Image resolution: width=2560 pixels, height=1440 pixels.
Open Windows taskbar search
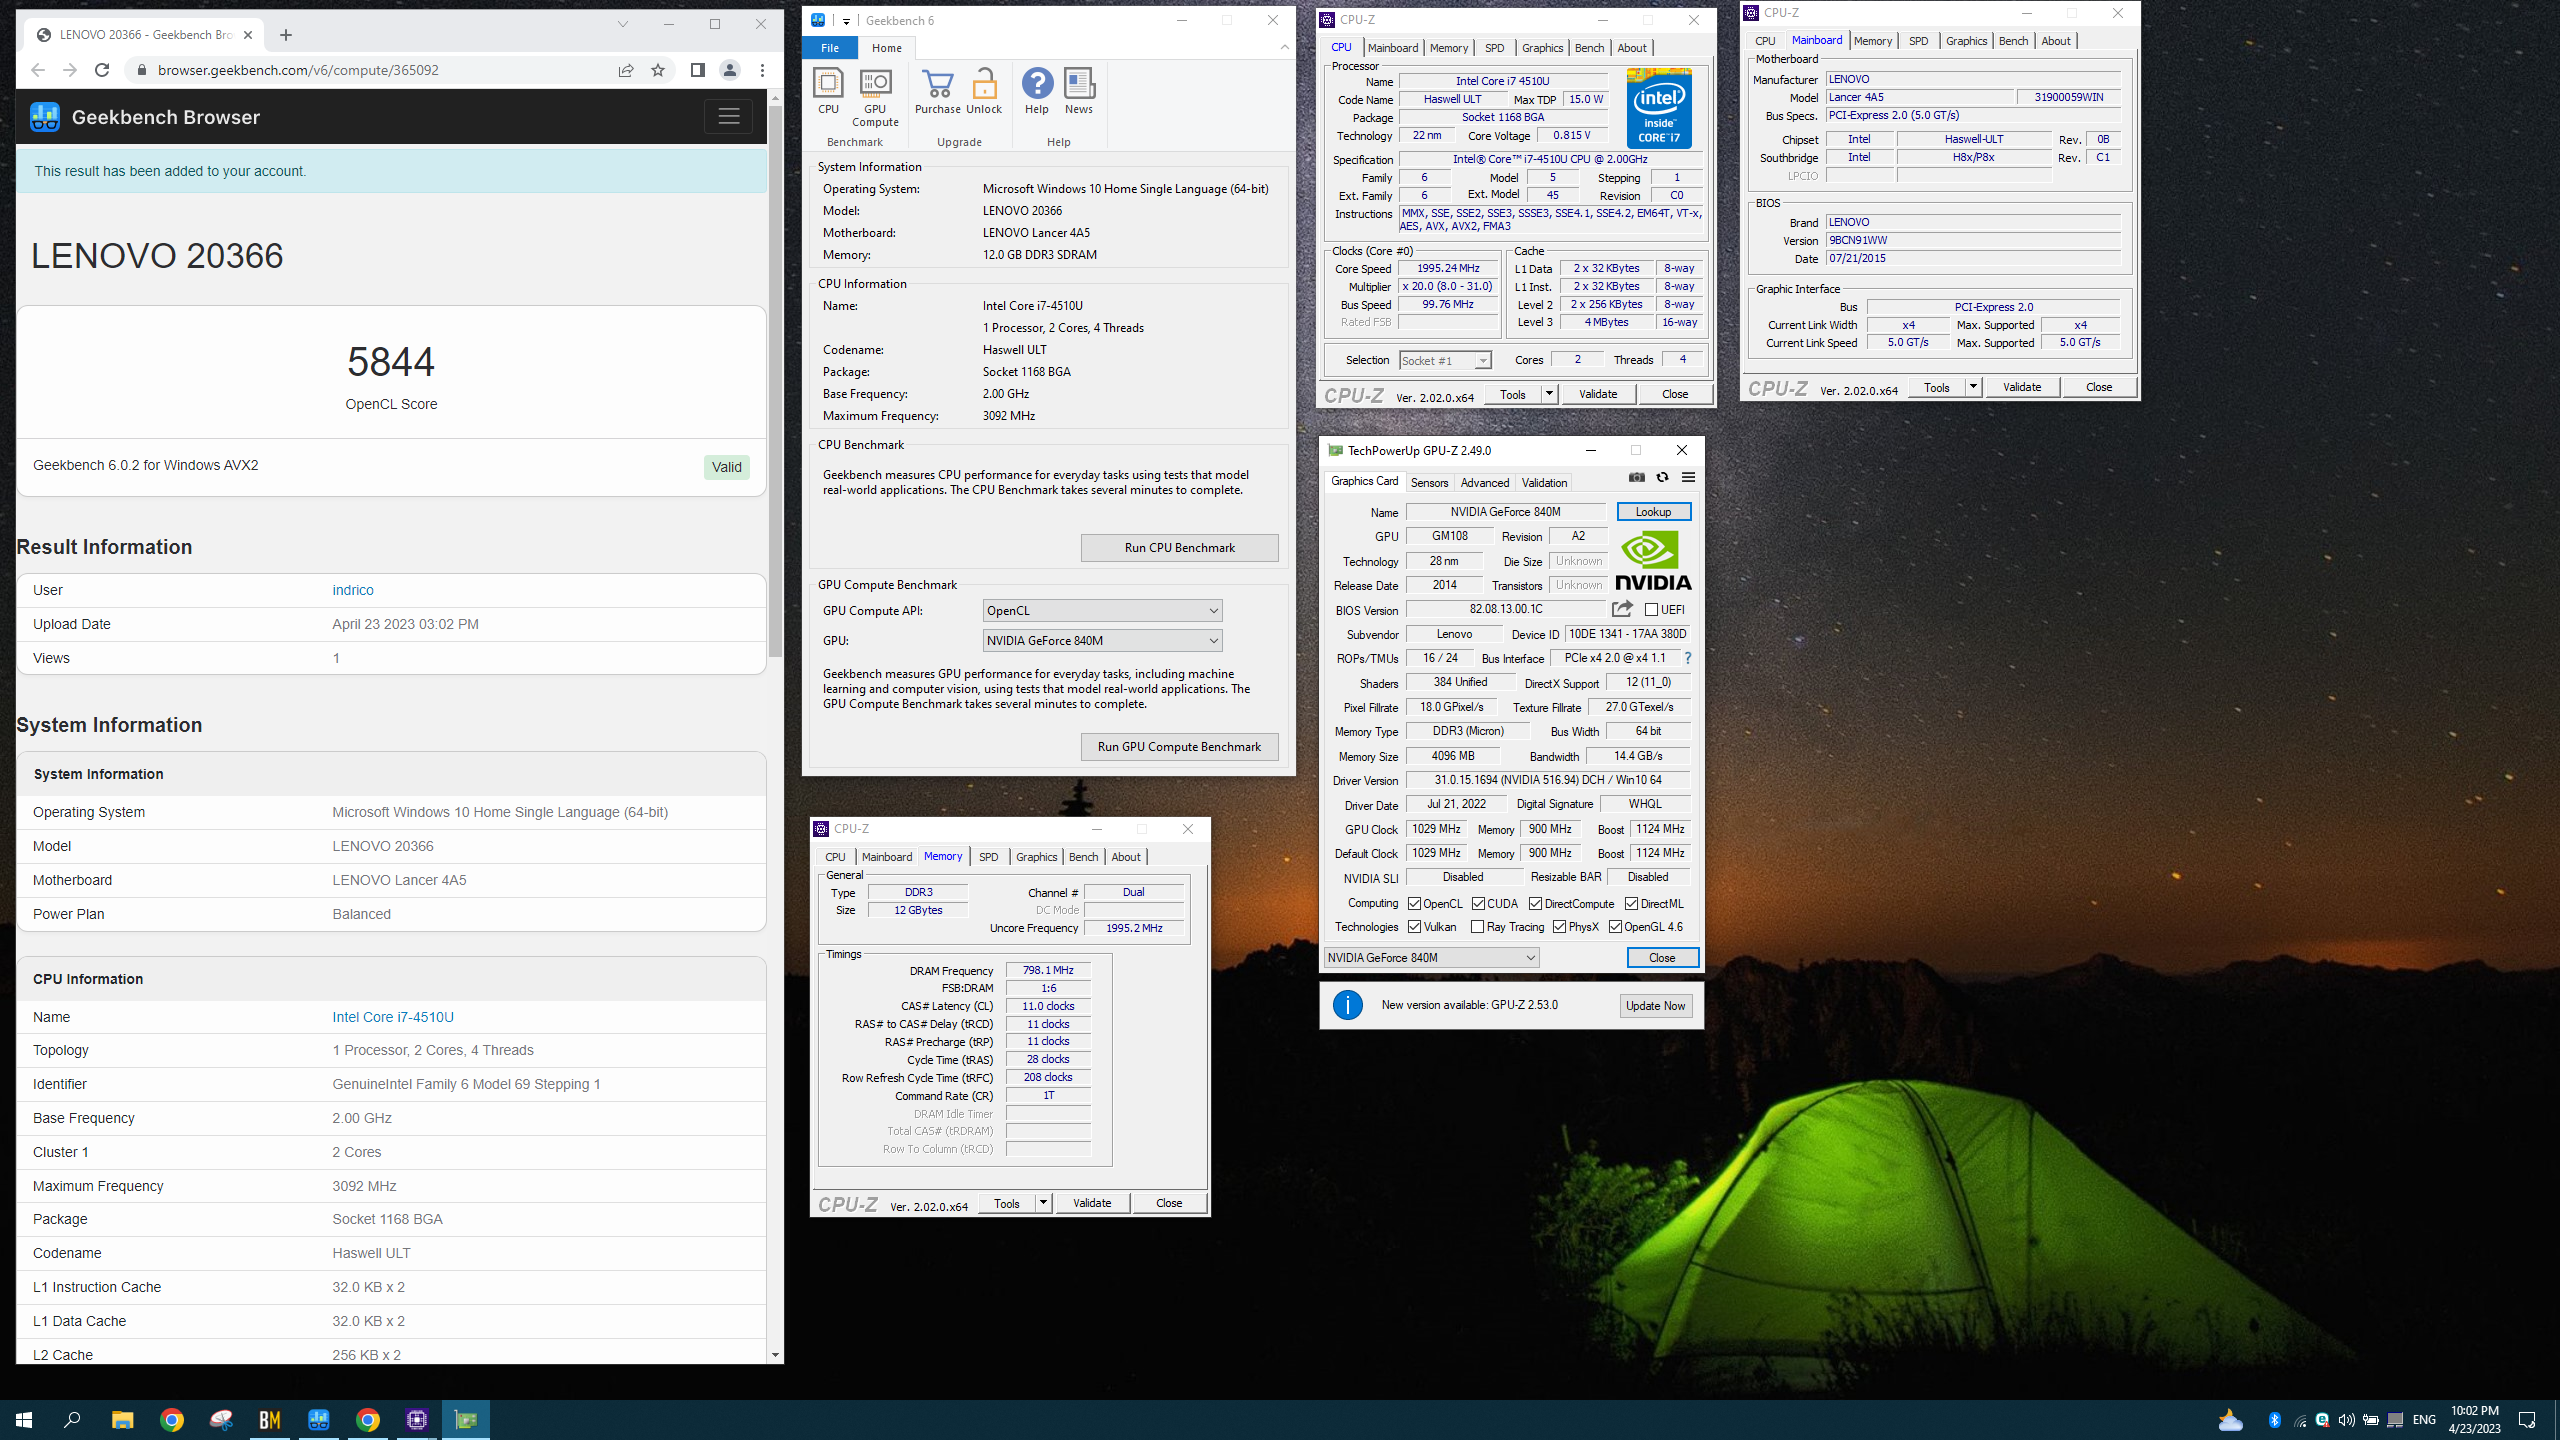(x=72, y=1420)
